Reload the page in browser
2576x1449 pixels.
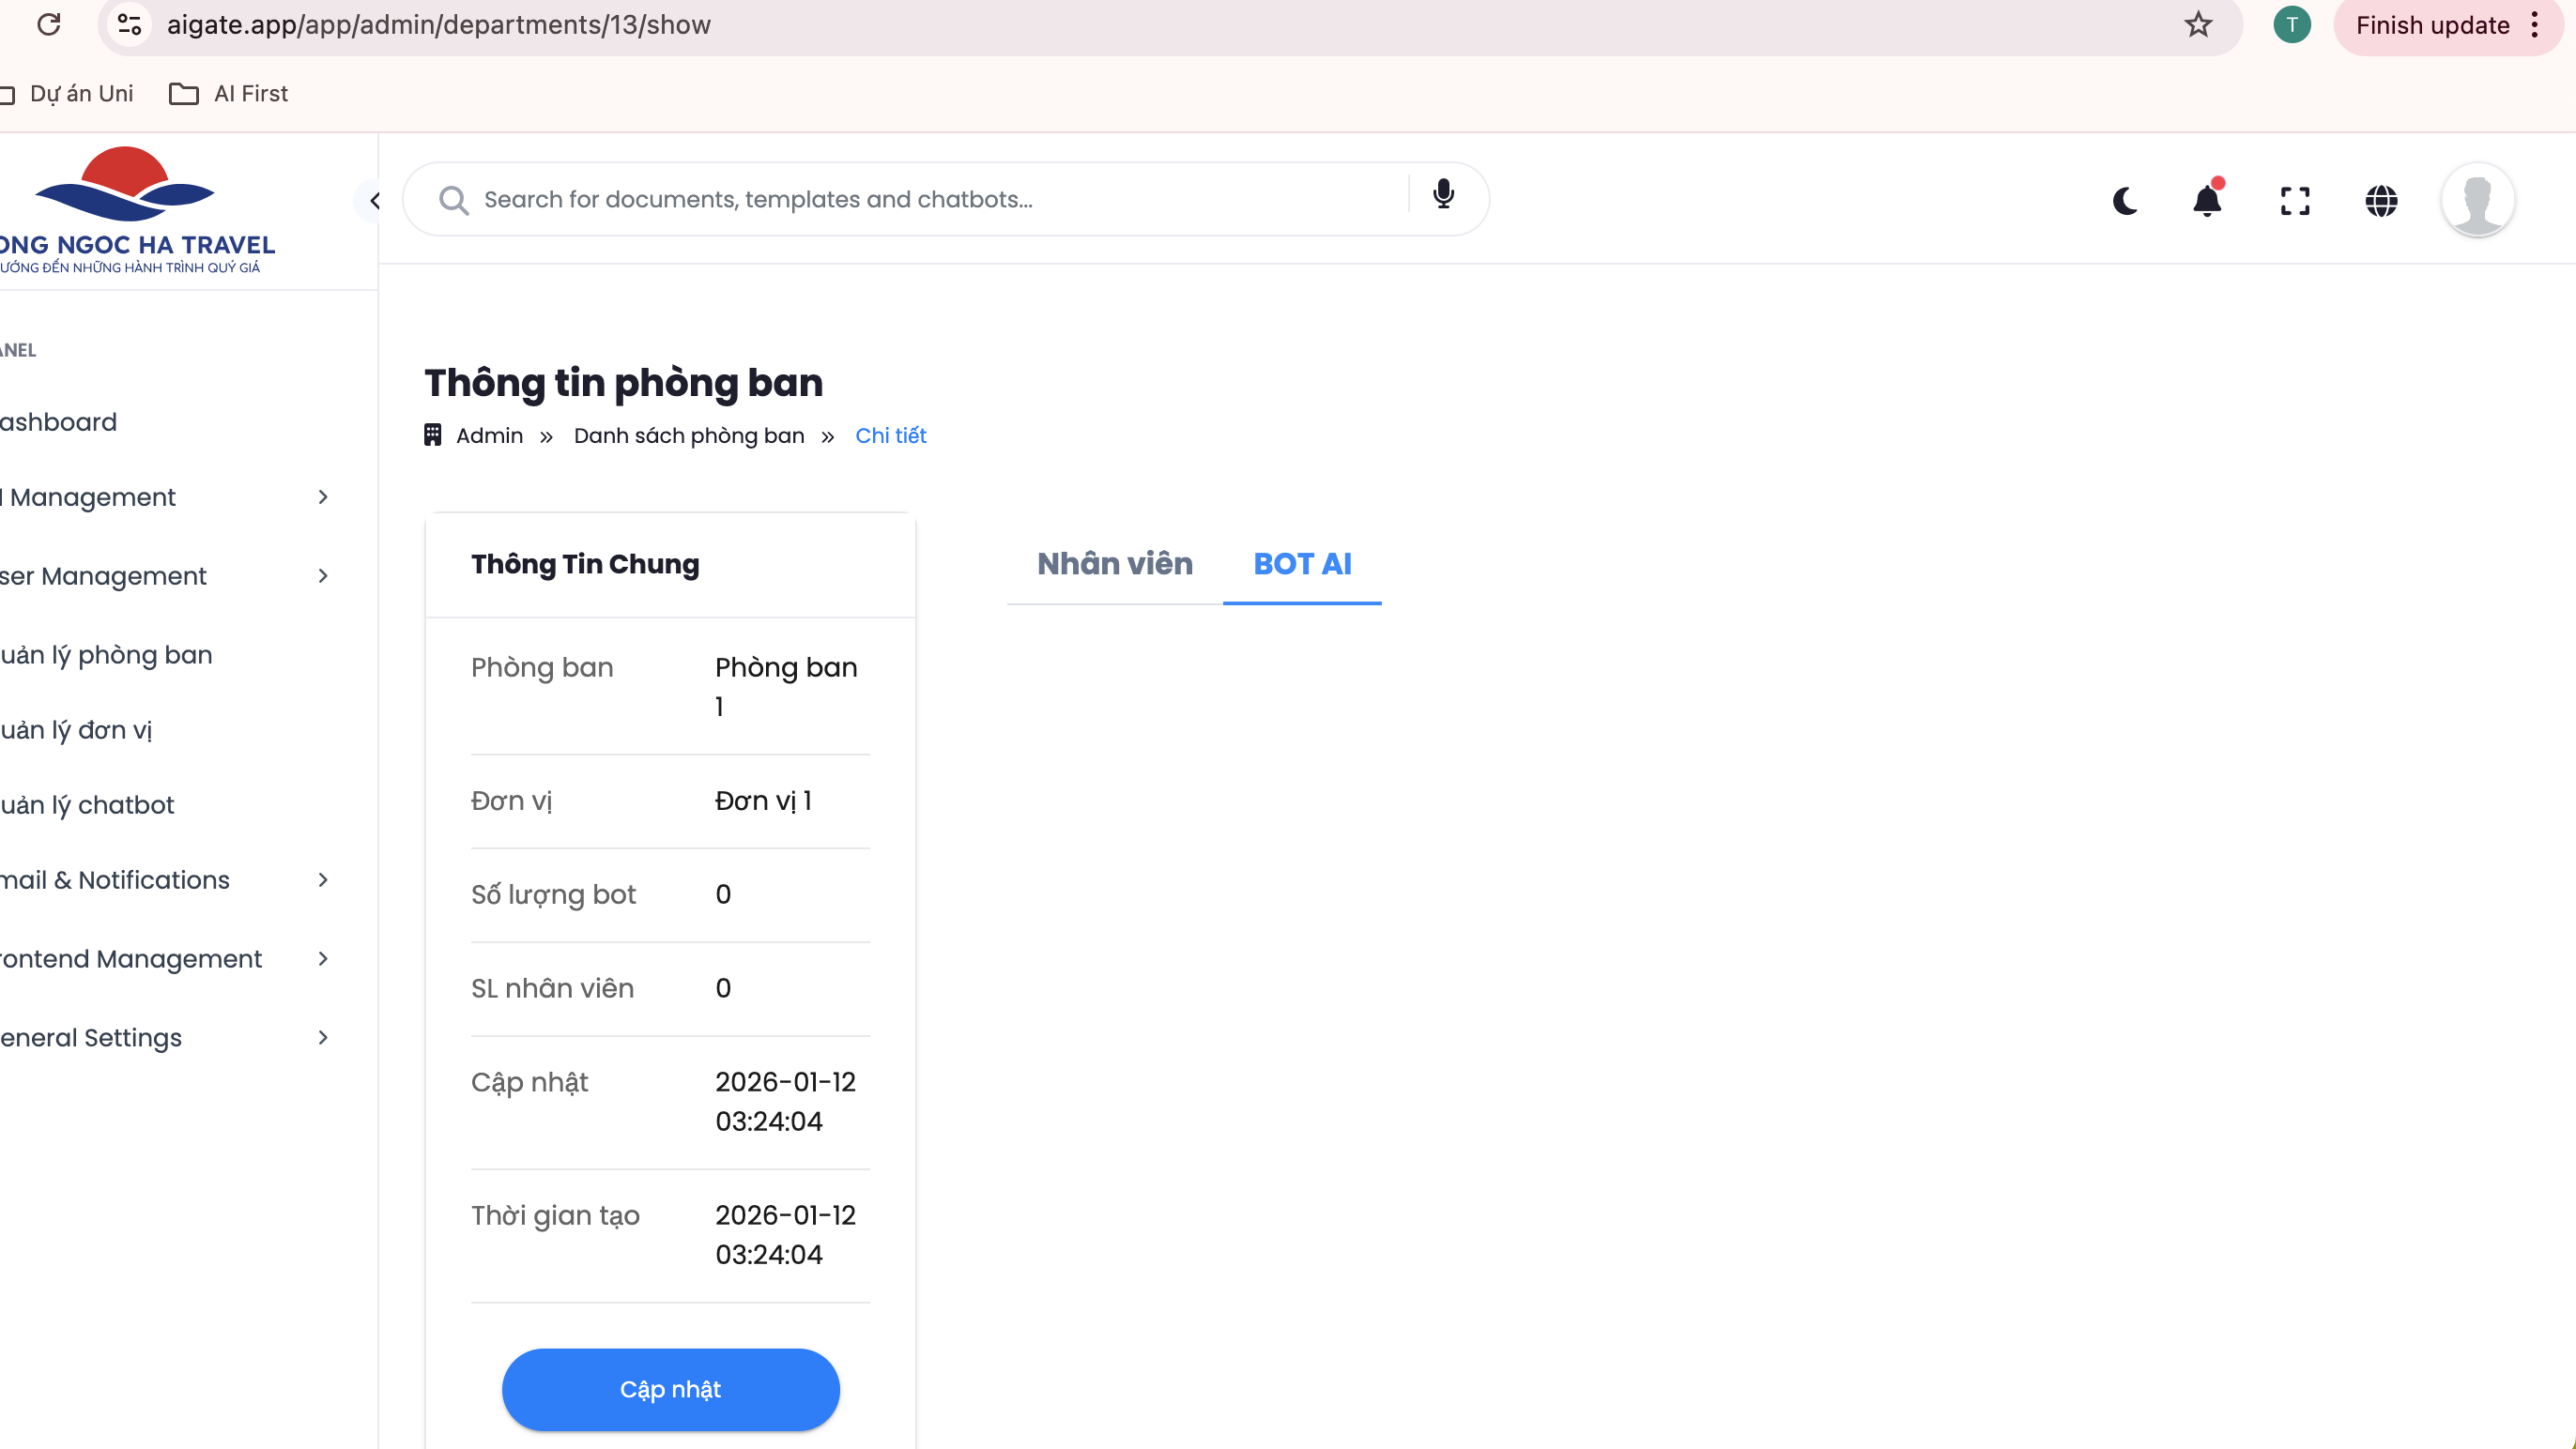point(49,24)
